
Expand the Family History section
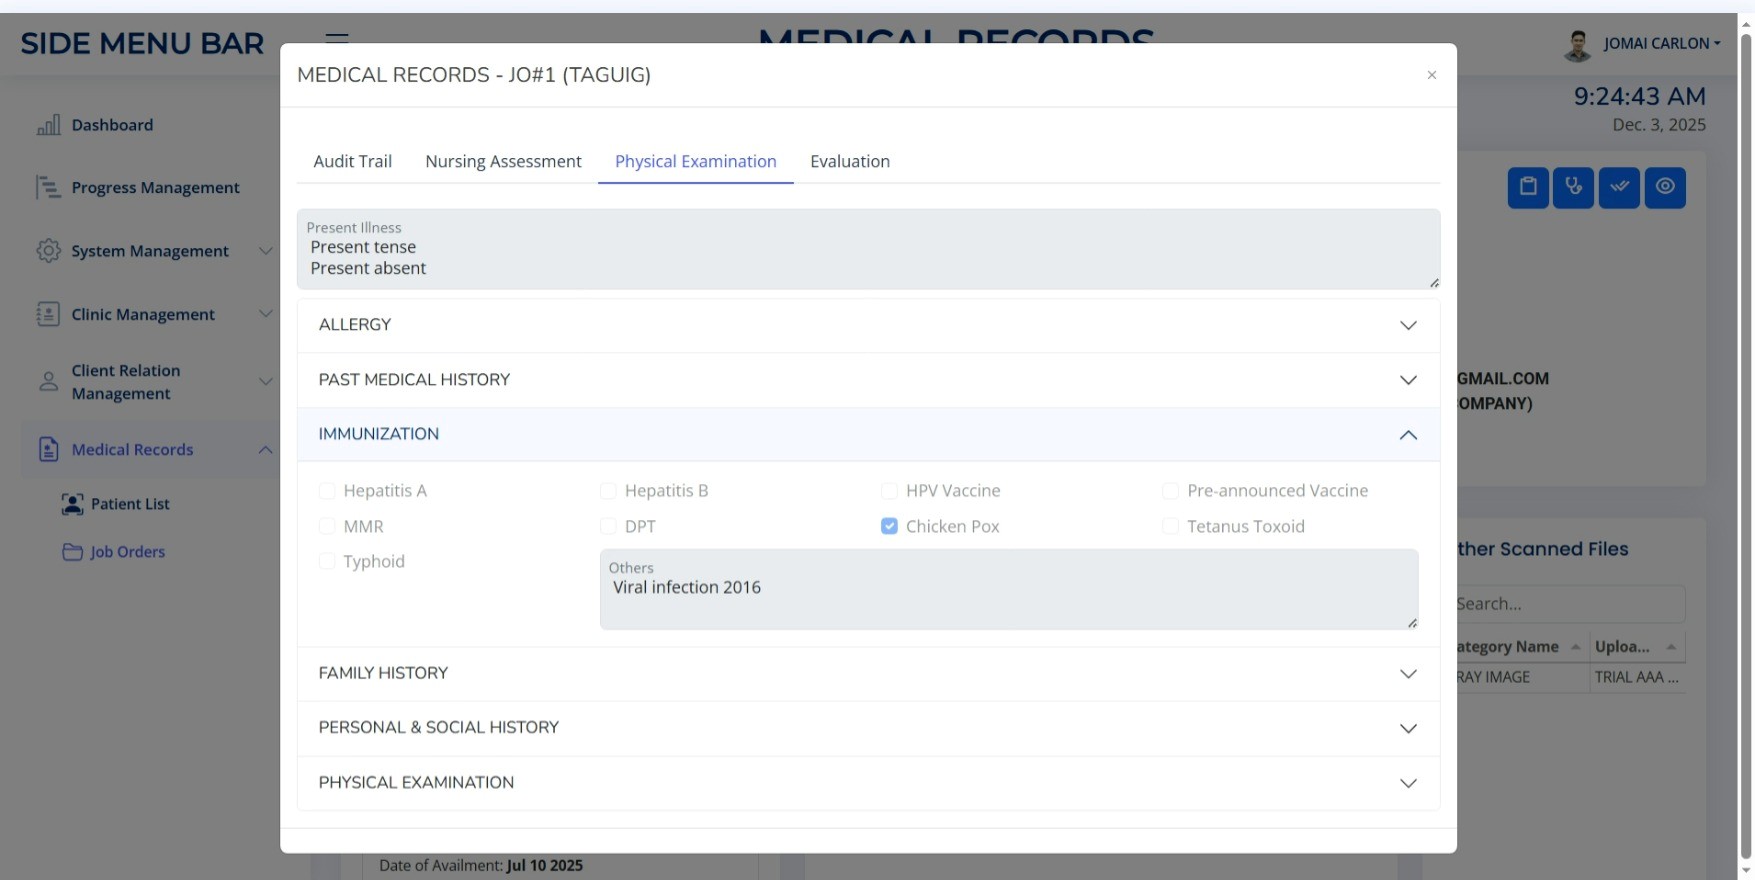tap(868, 673)
